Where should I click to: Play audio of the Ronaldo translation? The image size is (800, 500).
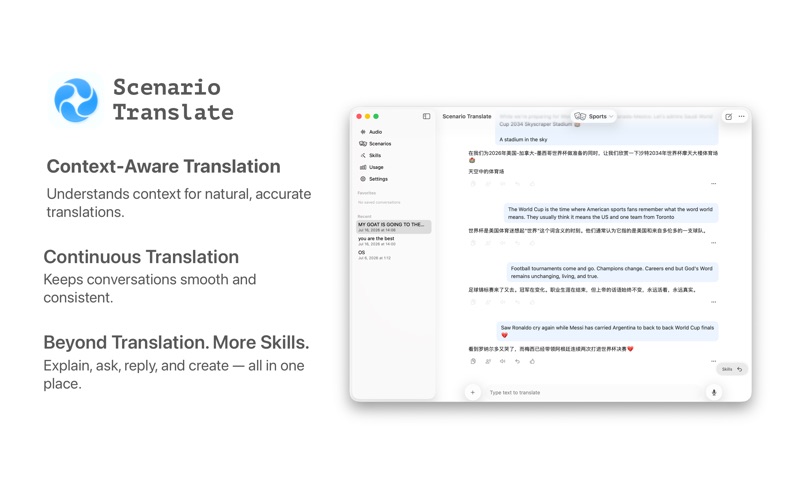503,361
